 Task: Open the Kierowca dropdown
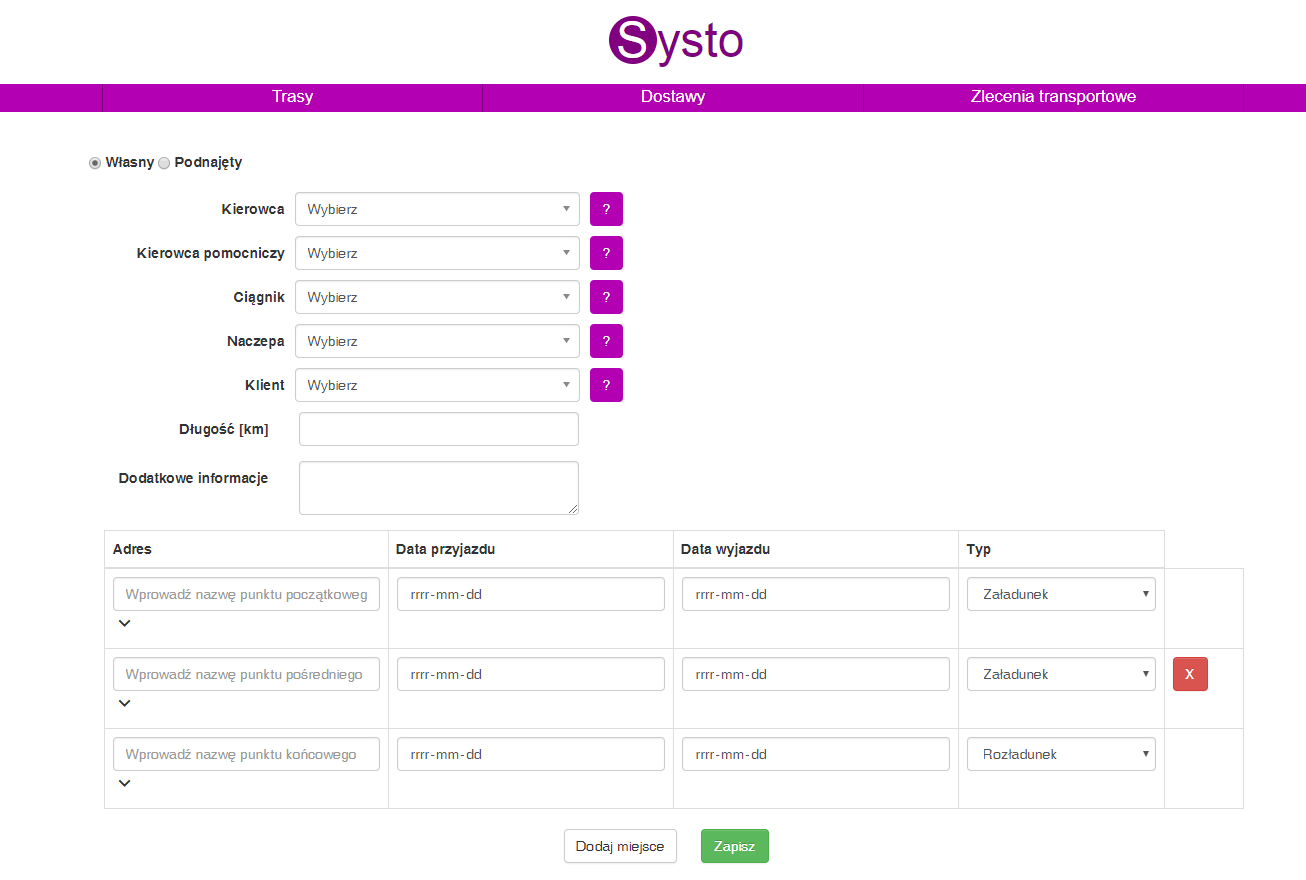(x=437, y=210)
